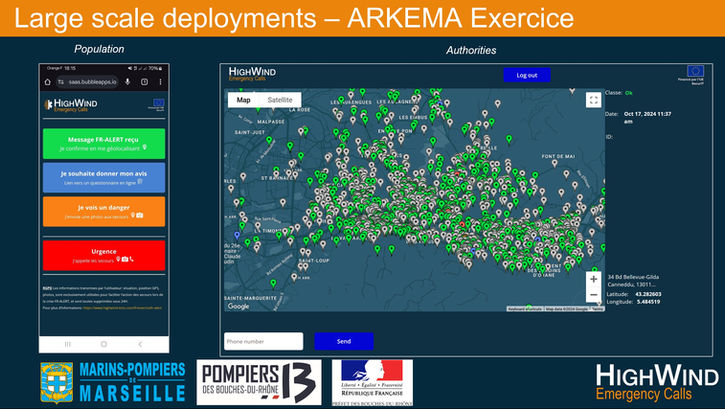Tap the red 'Urgence' button
The height and width of the screenshot is (409, 725).
tap(104, 256)
